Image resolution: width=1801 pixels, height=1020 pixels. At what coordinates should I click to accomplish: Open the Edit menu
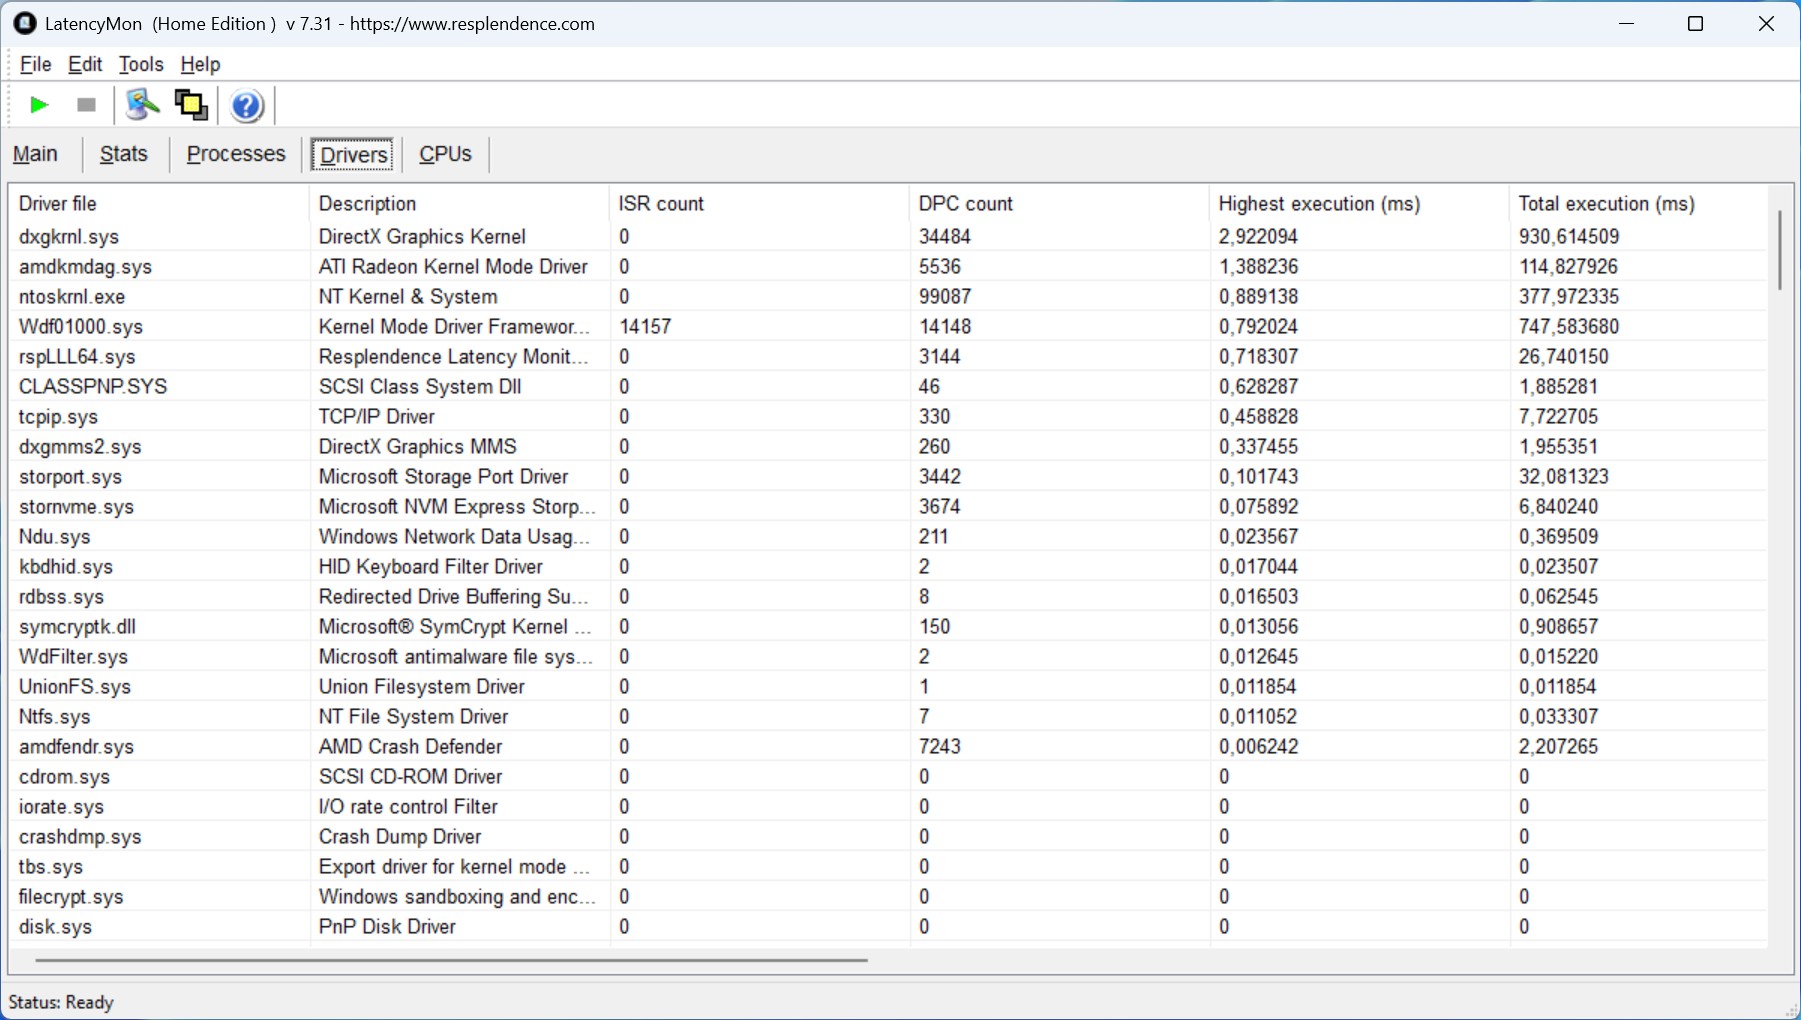click(x=85, y=64)
